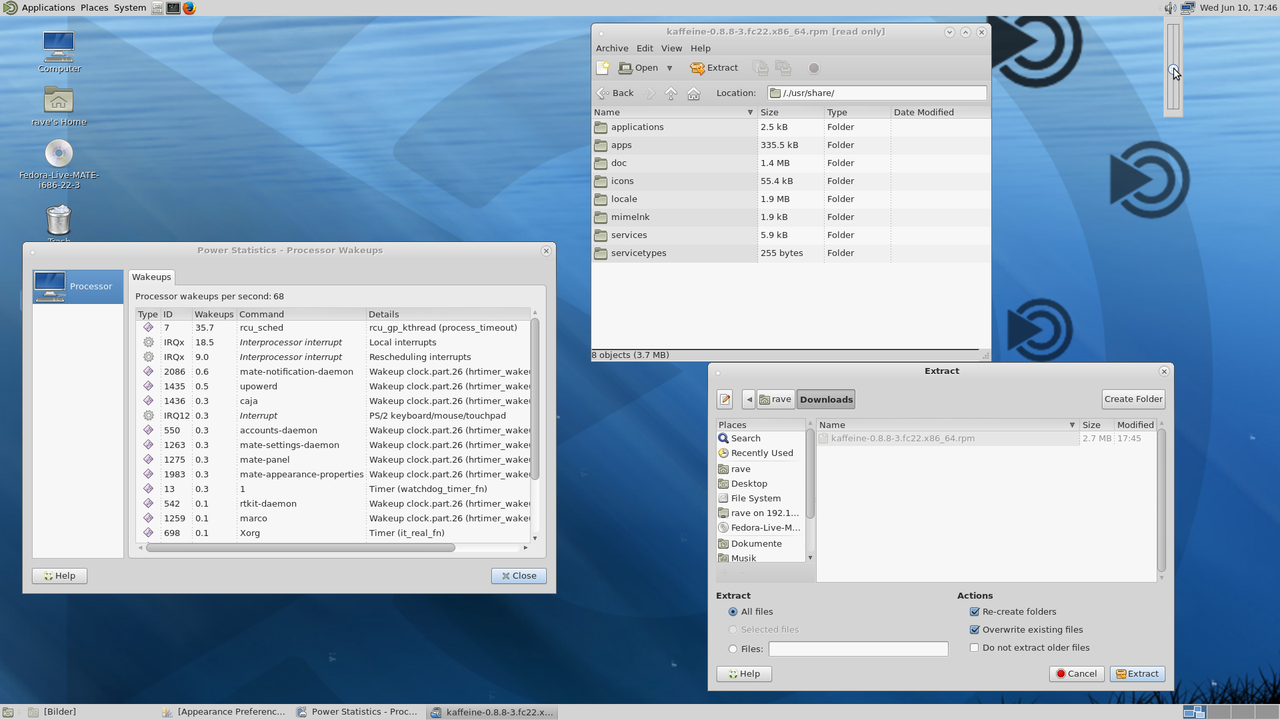Click the path bar left scroll arrow
This screenshot has width=1280, height=720.
point(749,399)
